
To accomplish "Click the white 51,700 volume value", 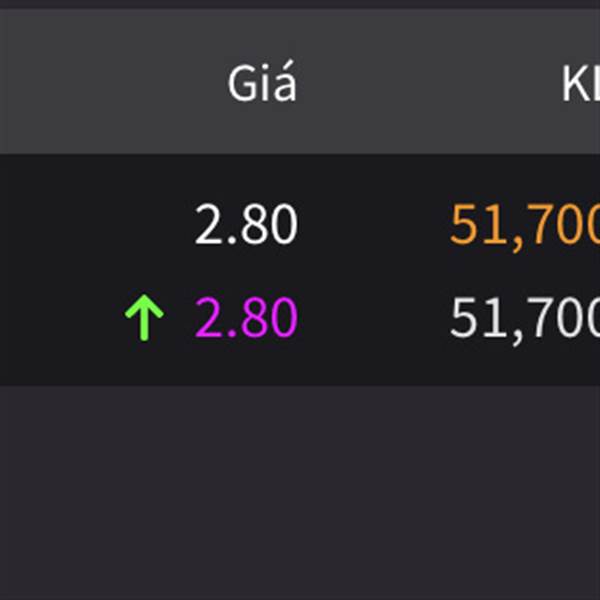I will click(525, 319).
